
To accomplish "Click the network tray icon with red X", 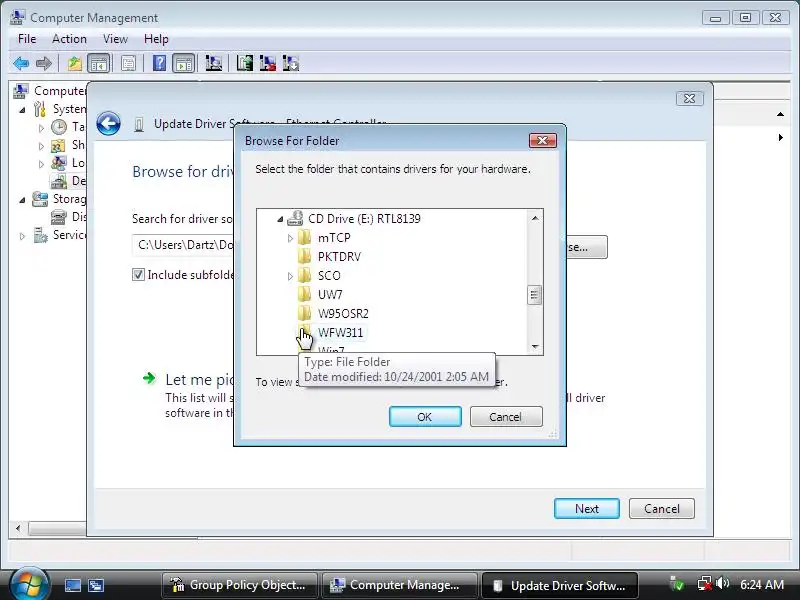I will [705, 584].
